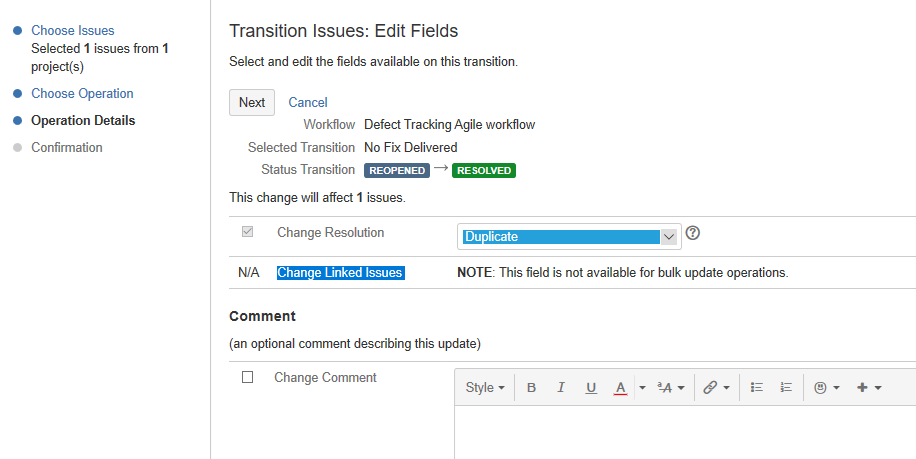Image resolution: width=916 pixels, height=459 pixels.
Task: Apply italic formatting in comment toolbar
Action: pyautogui.click(x=561, y=387)
